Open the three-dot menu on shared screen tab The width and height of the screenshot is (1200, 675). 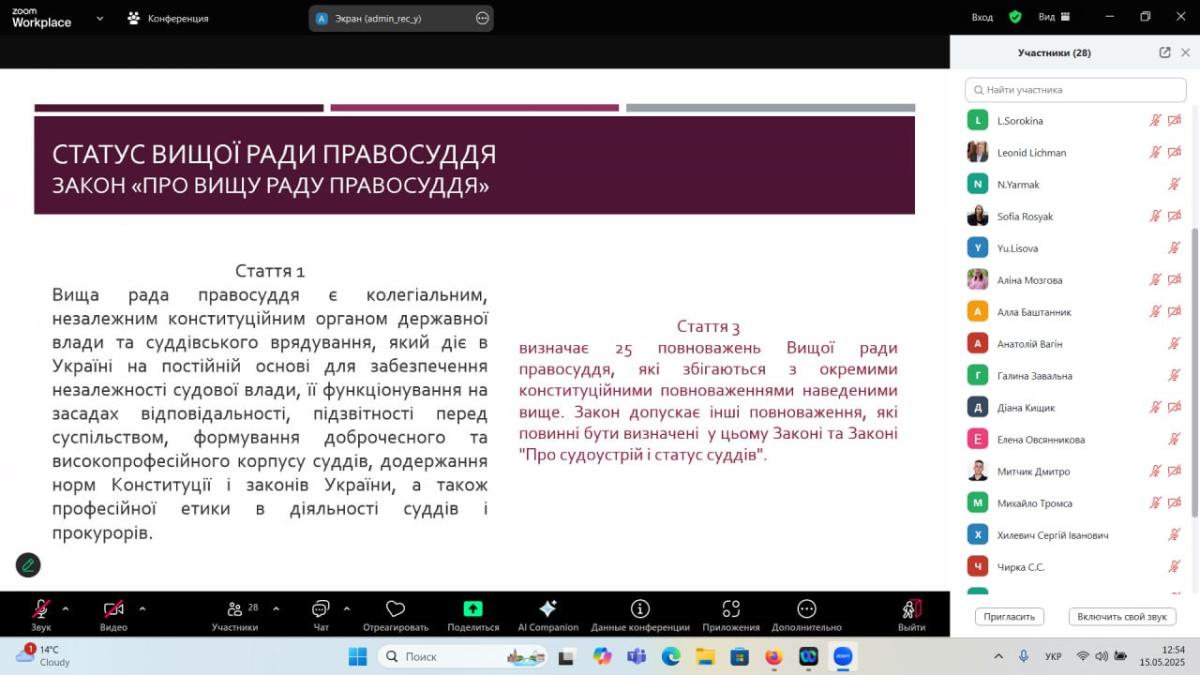tap(482, 18)
